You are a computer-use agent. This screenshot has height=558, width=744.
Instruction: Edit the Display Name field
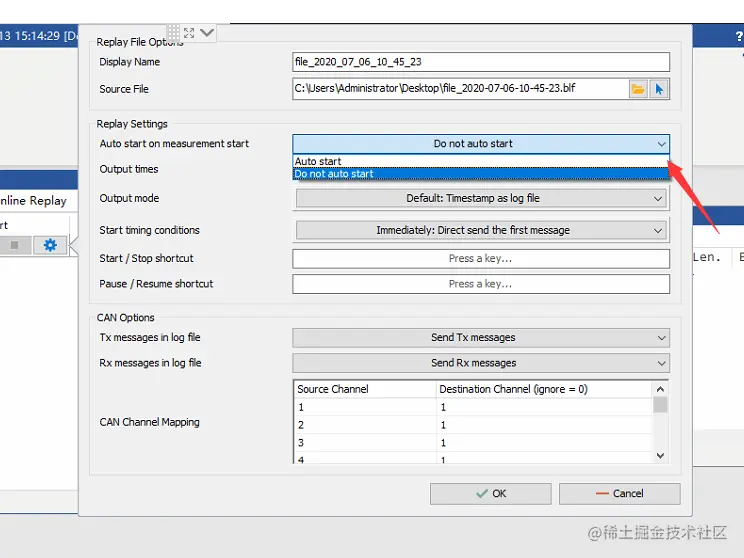click(x=481, y=62)
